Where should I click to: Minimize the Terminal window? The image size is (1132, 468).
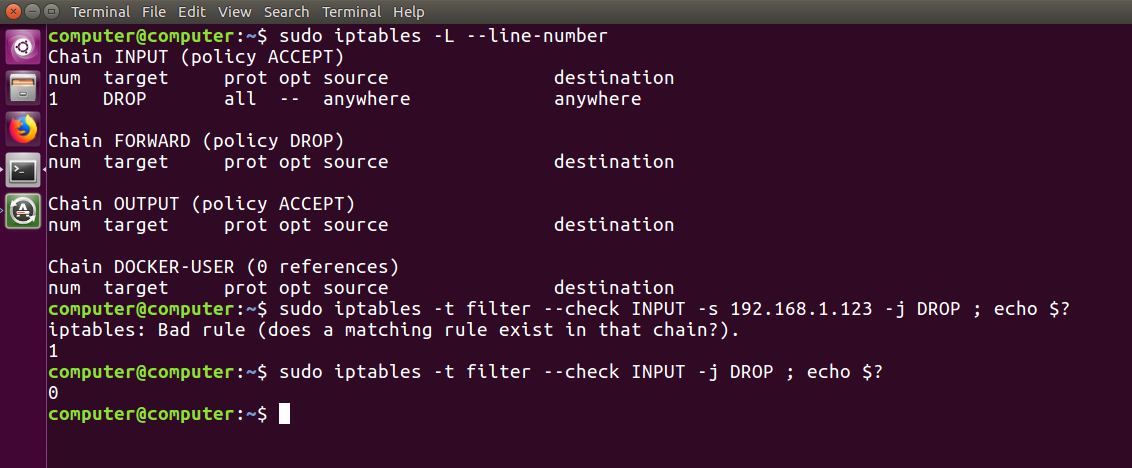point(30,12)
